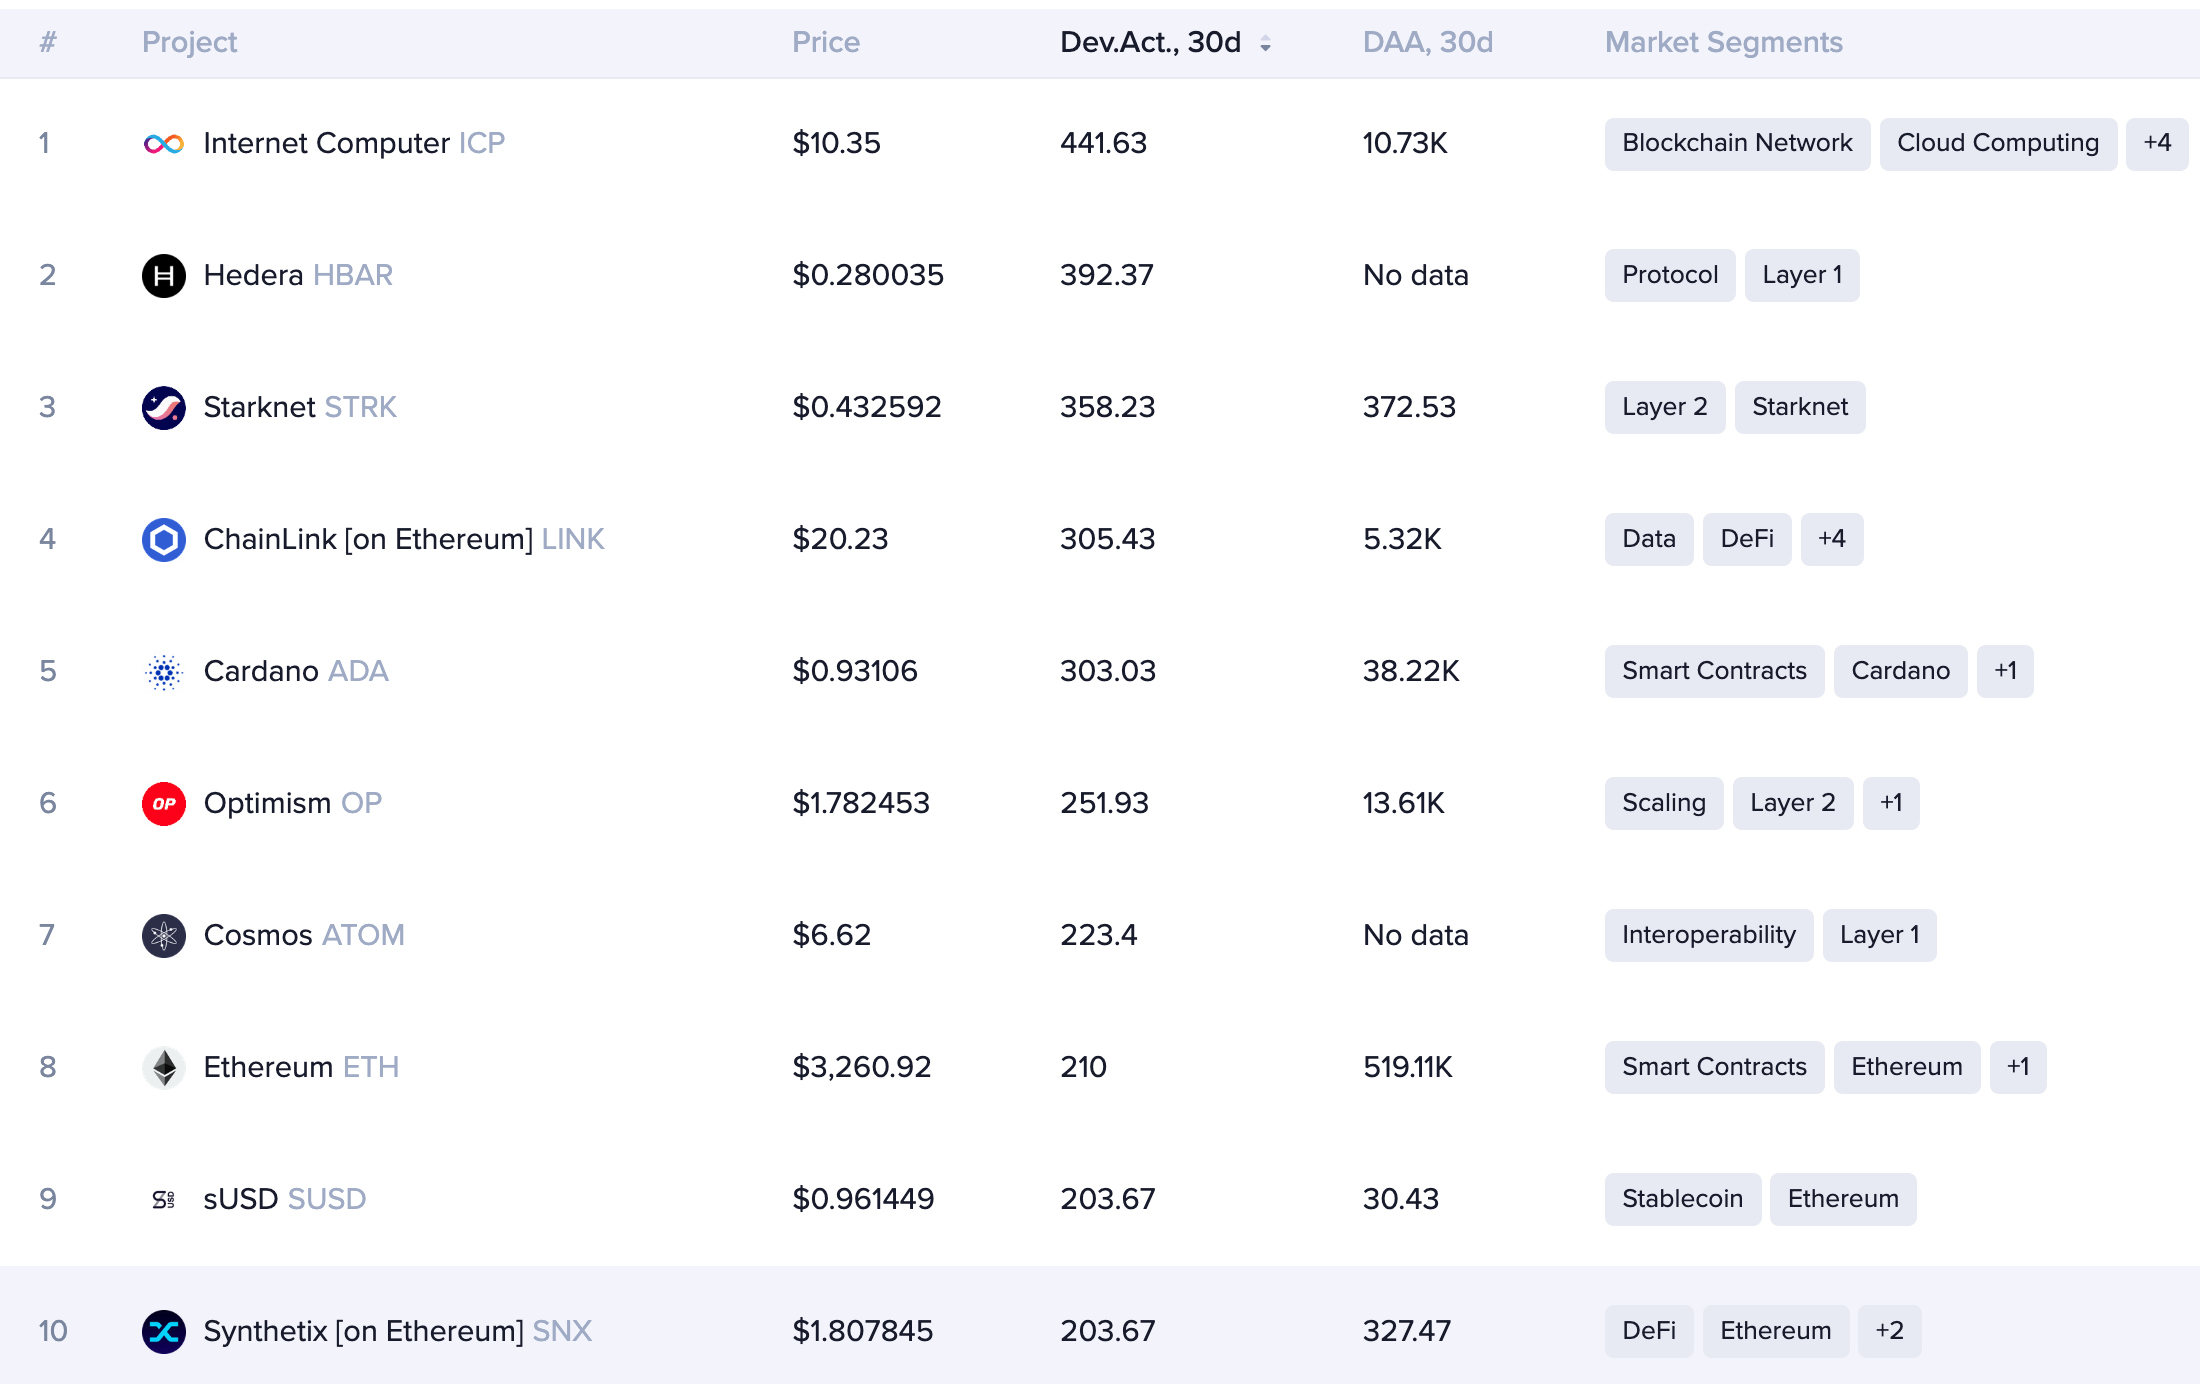
Task: Click the Market Segments column header
Action: [x=1723, y=42]
